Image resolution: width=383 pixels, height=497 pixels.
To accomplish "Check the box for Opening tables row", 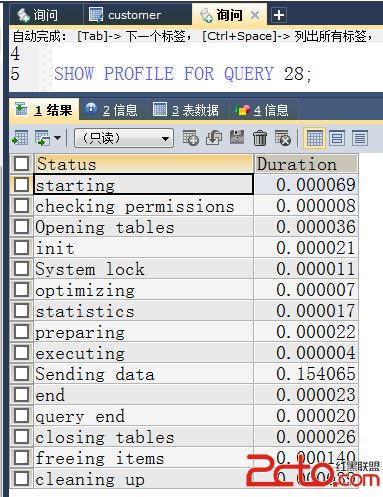I will [x=22, y=227].
